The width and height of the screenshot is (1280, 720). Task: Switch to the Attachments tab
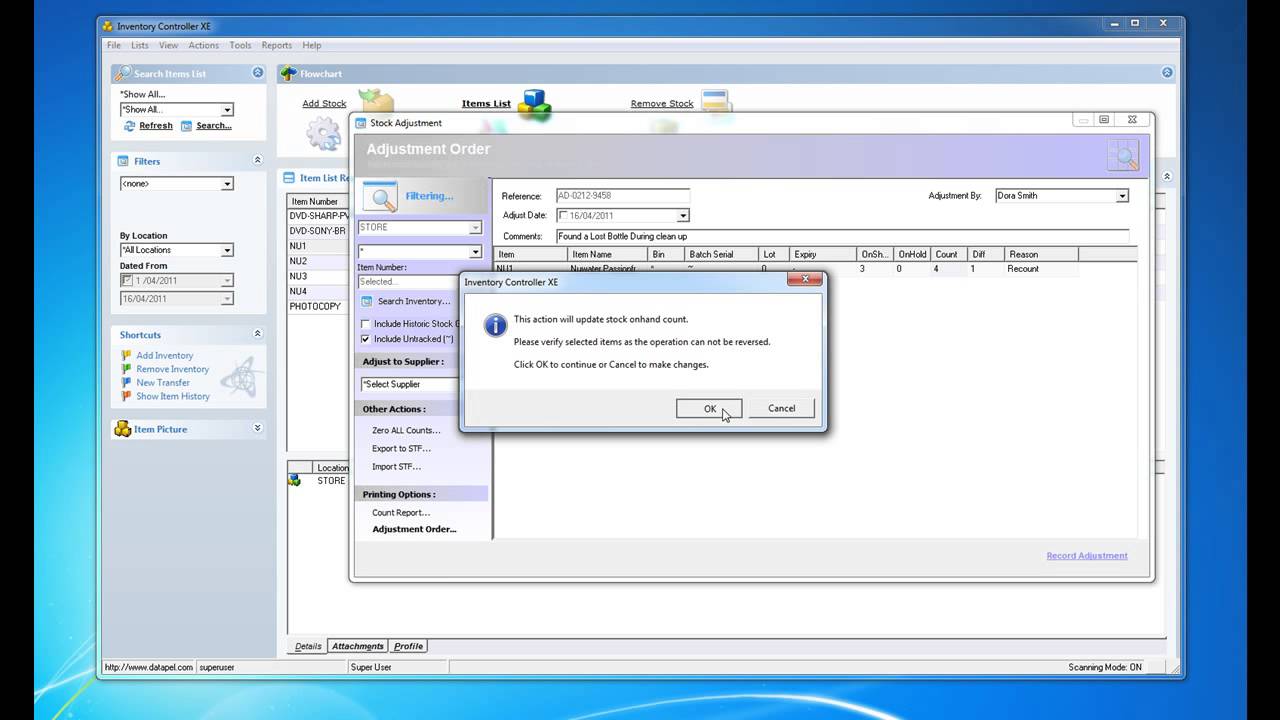pyautogui.click(x=357, y=646)
